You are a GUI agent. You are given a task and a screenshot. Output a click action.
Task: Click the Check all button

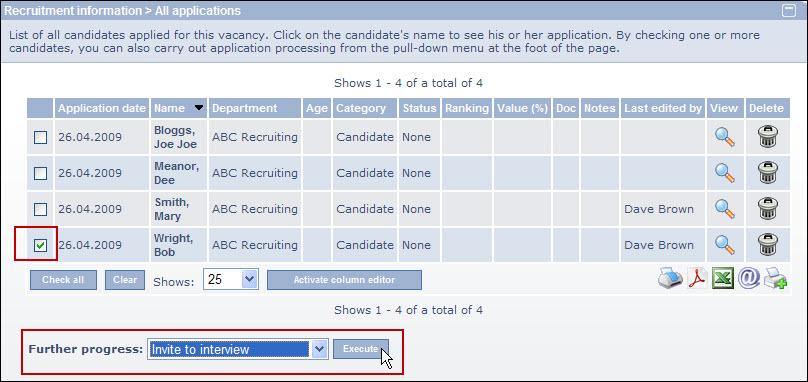tap(63, 280)
